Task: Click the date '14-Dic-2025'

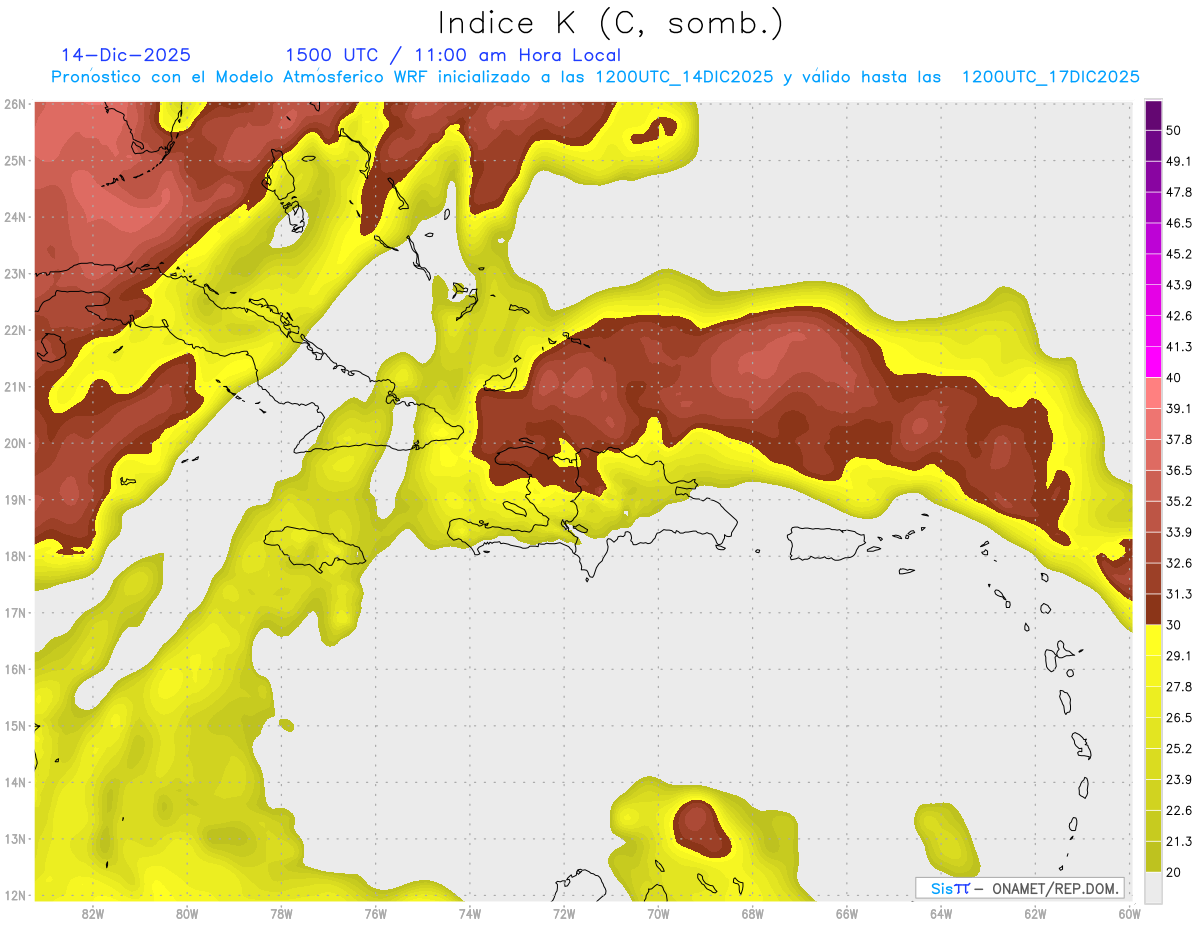Action: tap(126, 55)
